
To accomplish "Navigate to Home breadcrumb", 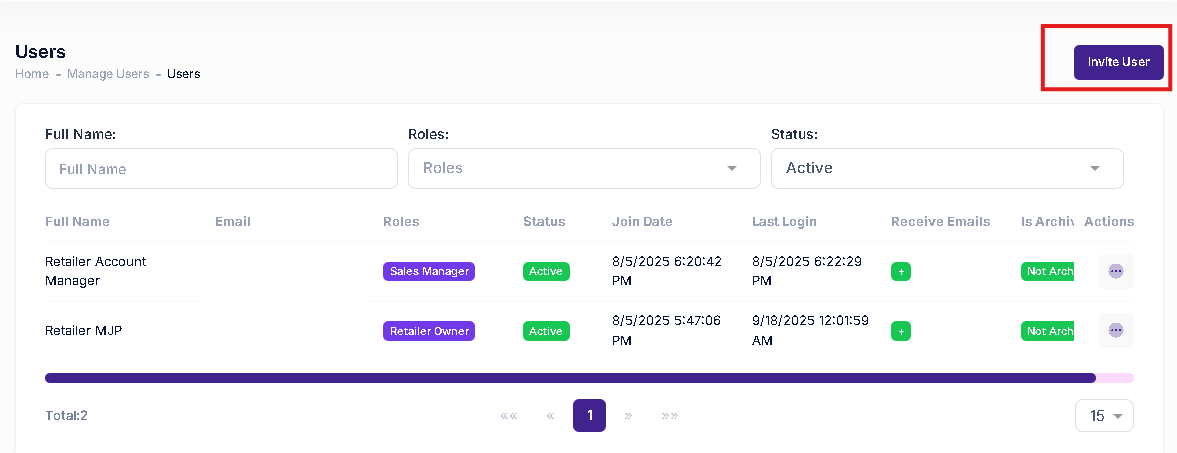I will tap(32, 74).
